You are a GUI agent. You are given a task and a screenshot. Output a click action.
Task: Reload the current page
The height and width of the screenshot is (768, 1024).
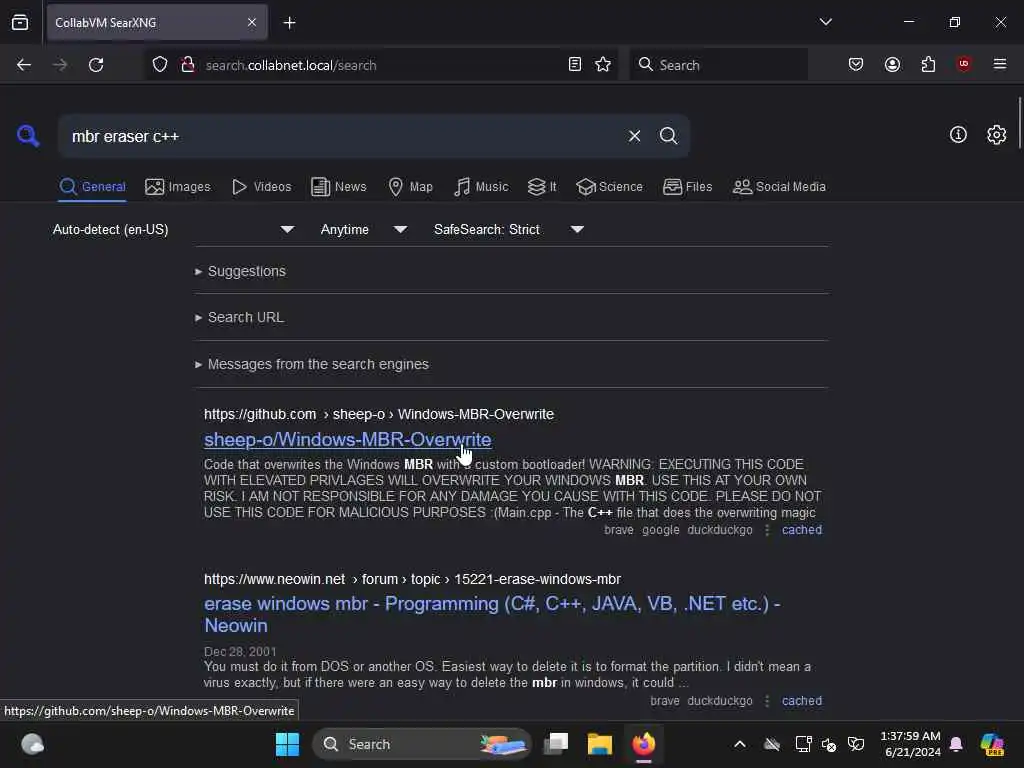(96, 65)
